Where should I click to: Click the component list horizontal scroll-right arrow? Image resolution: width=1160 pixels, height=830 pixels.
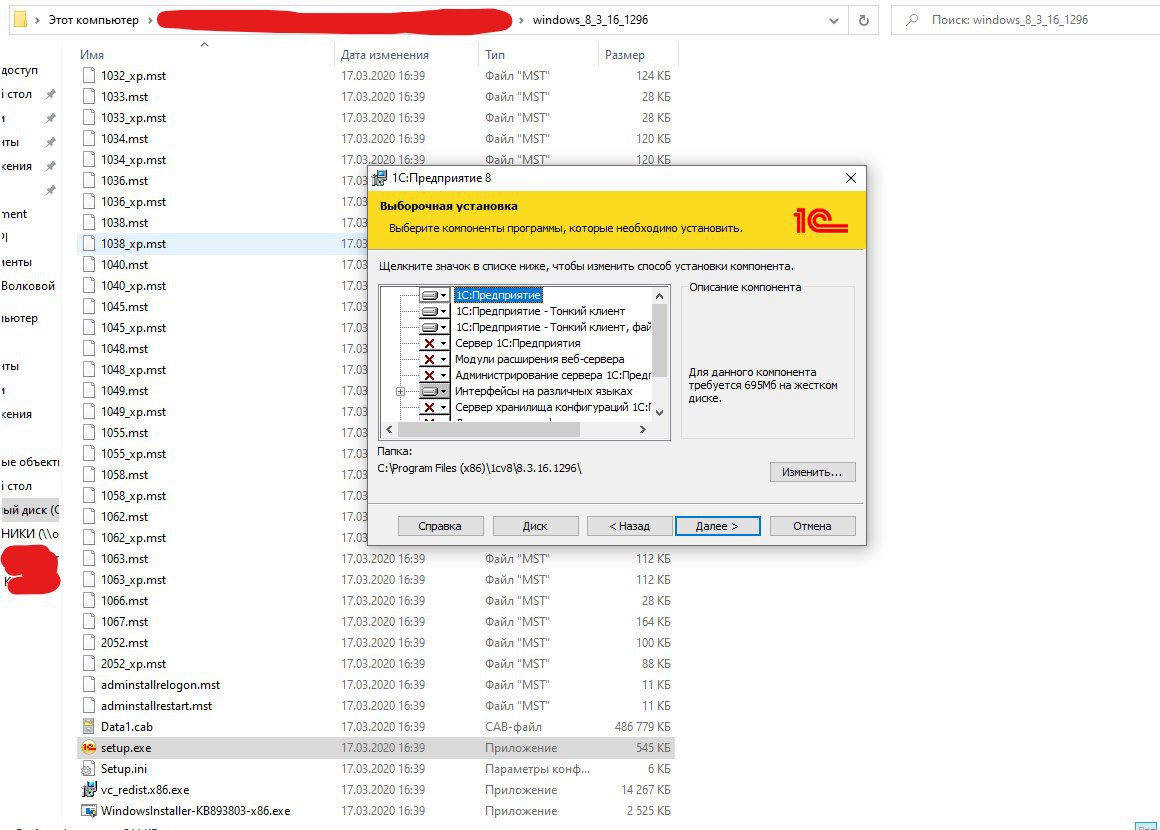(642, 430)
